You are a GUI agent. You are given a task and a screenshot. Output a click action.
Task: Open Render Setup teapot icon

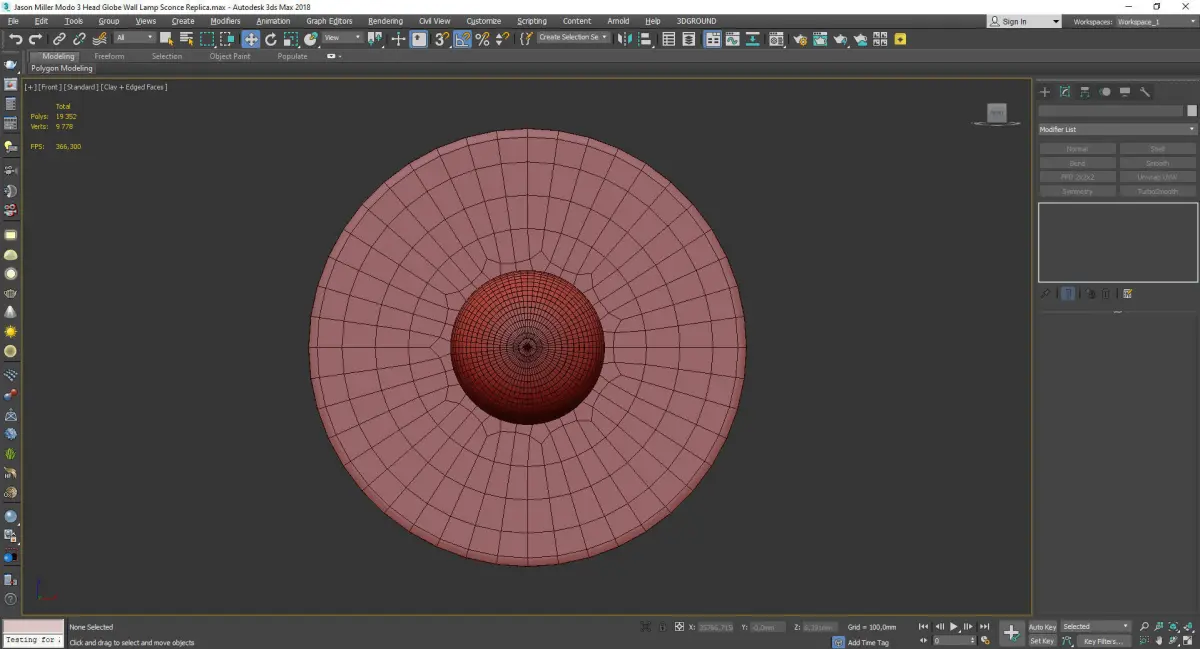[800, 39]
